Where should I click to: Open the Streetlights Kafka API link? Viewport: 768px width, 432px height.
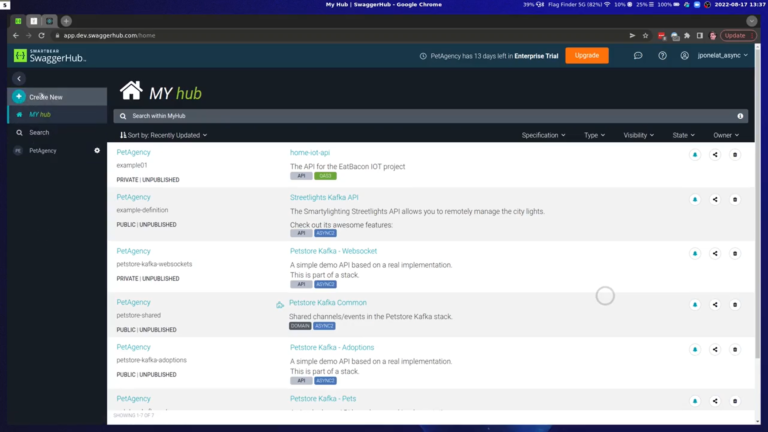[324, 197]
